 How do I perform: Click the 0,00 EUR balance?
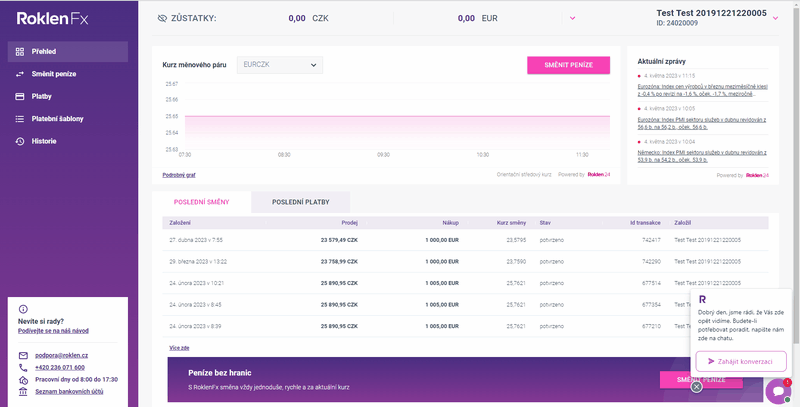478,18
